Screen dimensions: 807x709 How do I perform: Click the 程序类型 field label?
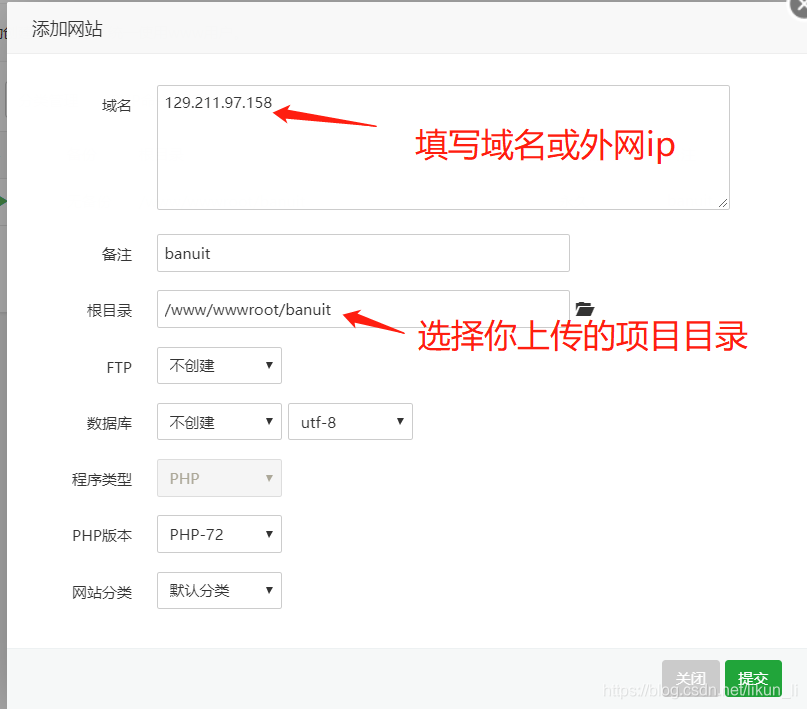coord(102,480)
